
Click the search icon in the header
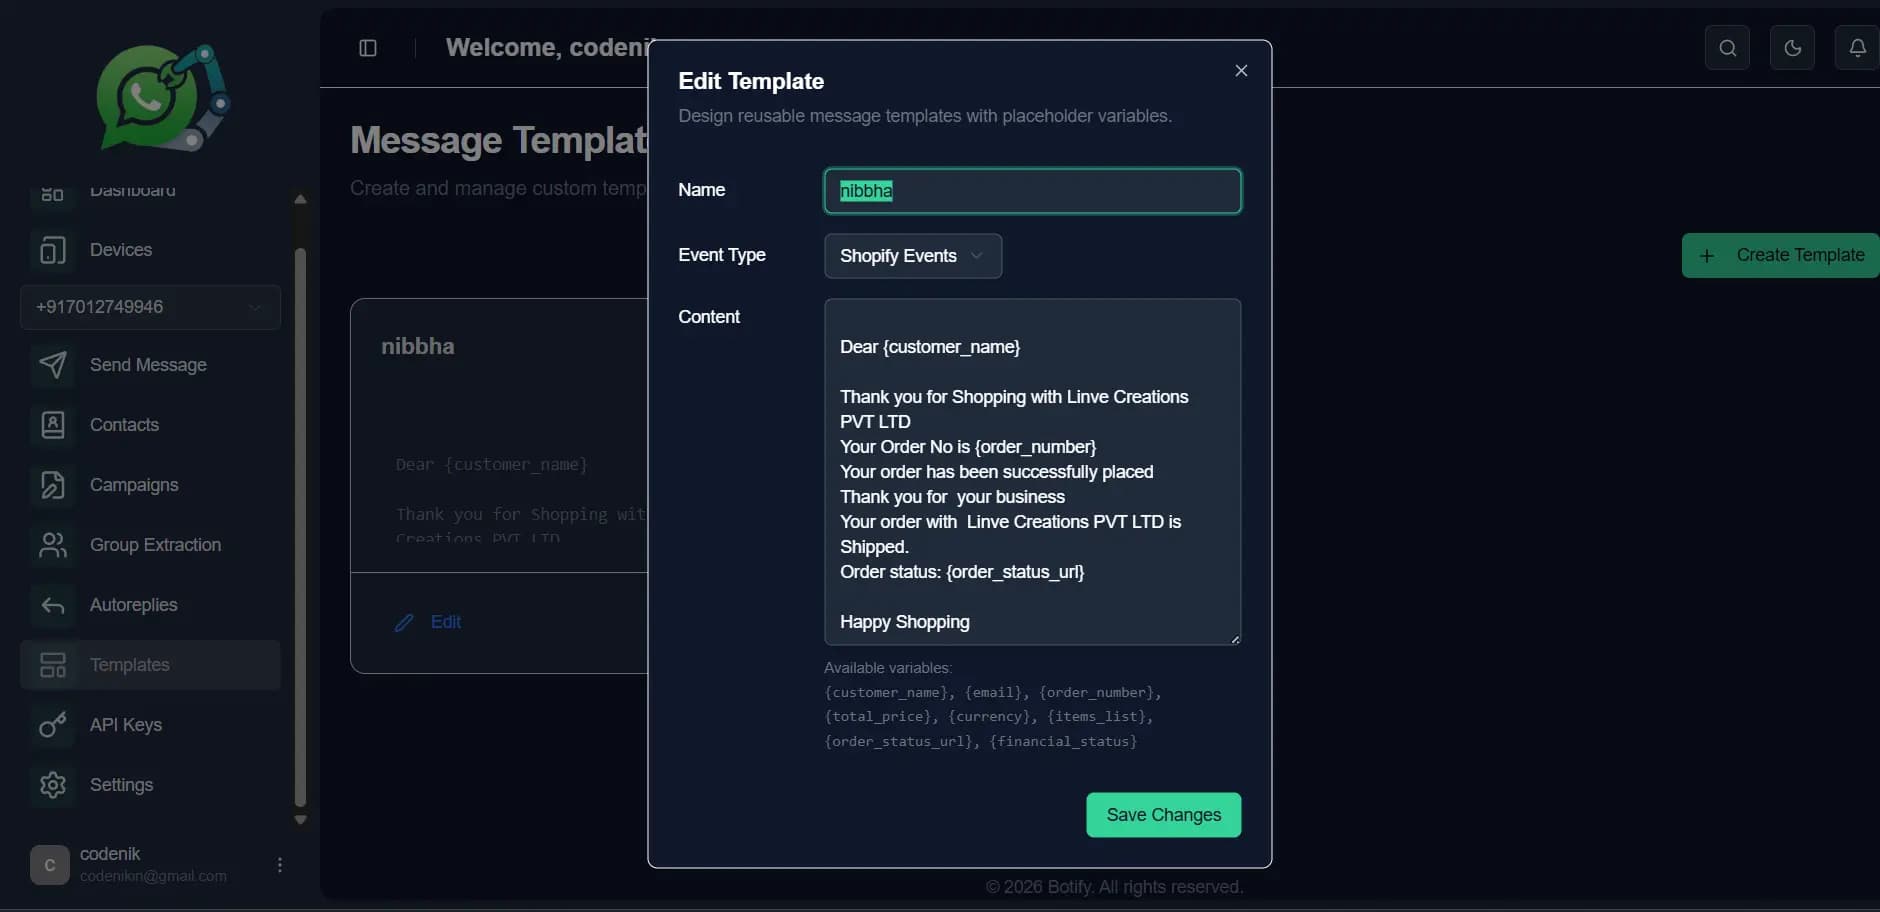1727,48
